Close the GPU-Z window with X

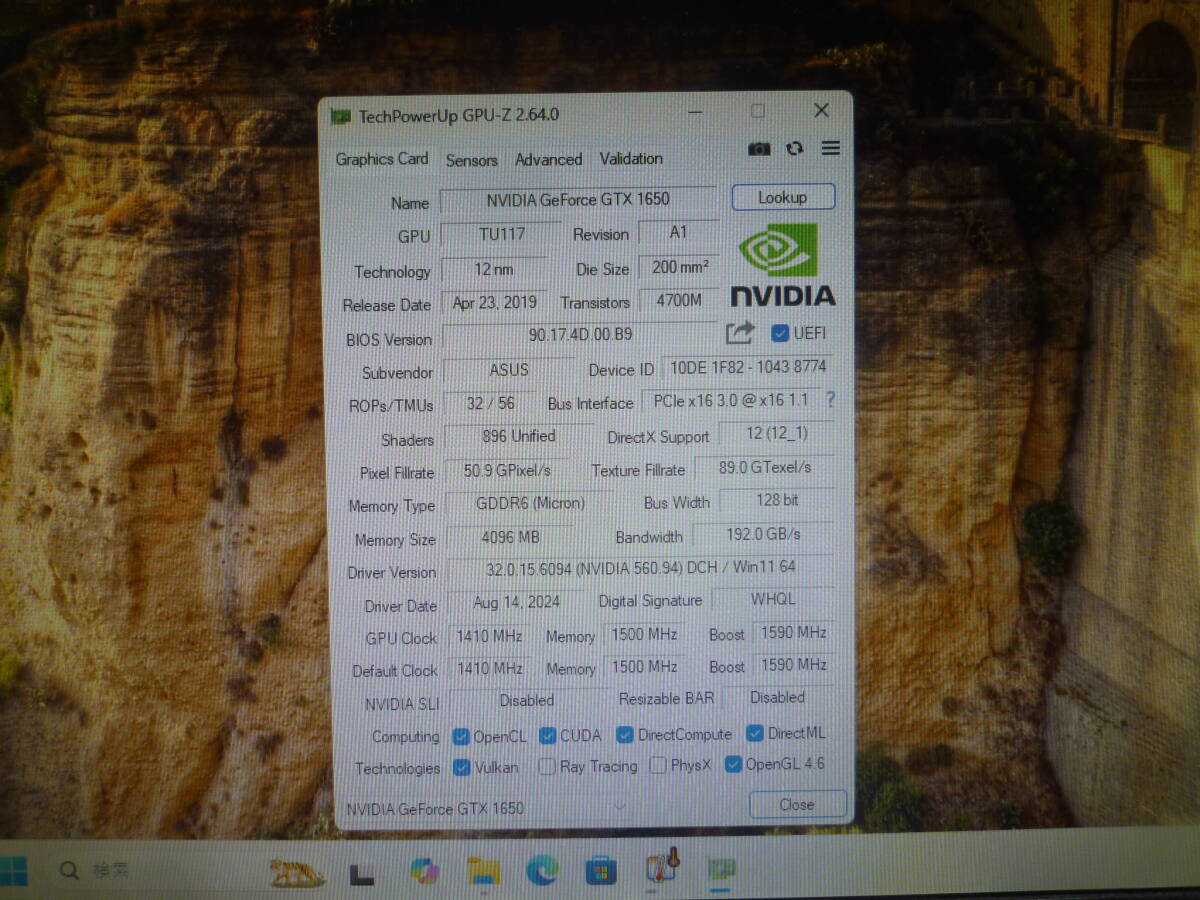coord(821,111)
